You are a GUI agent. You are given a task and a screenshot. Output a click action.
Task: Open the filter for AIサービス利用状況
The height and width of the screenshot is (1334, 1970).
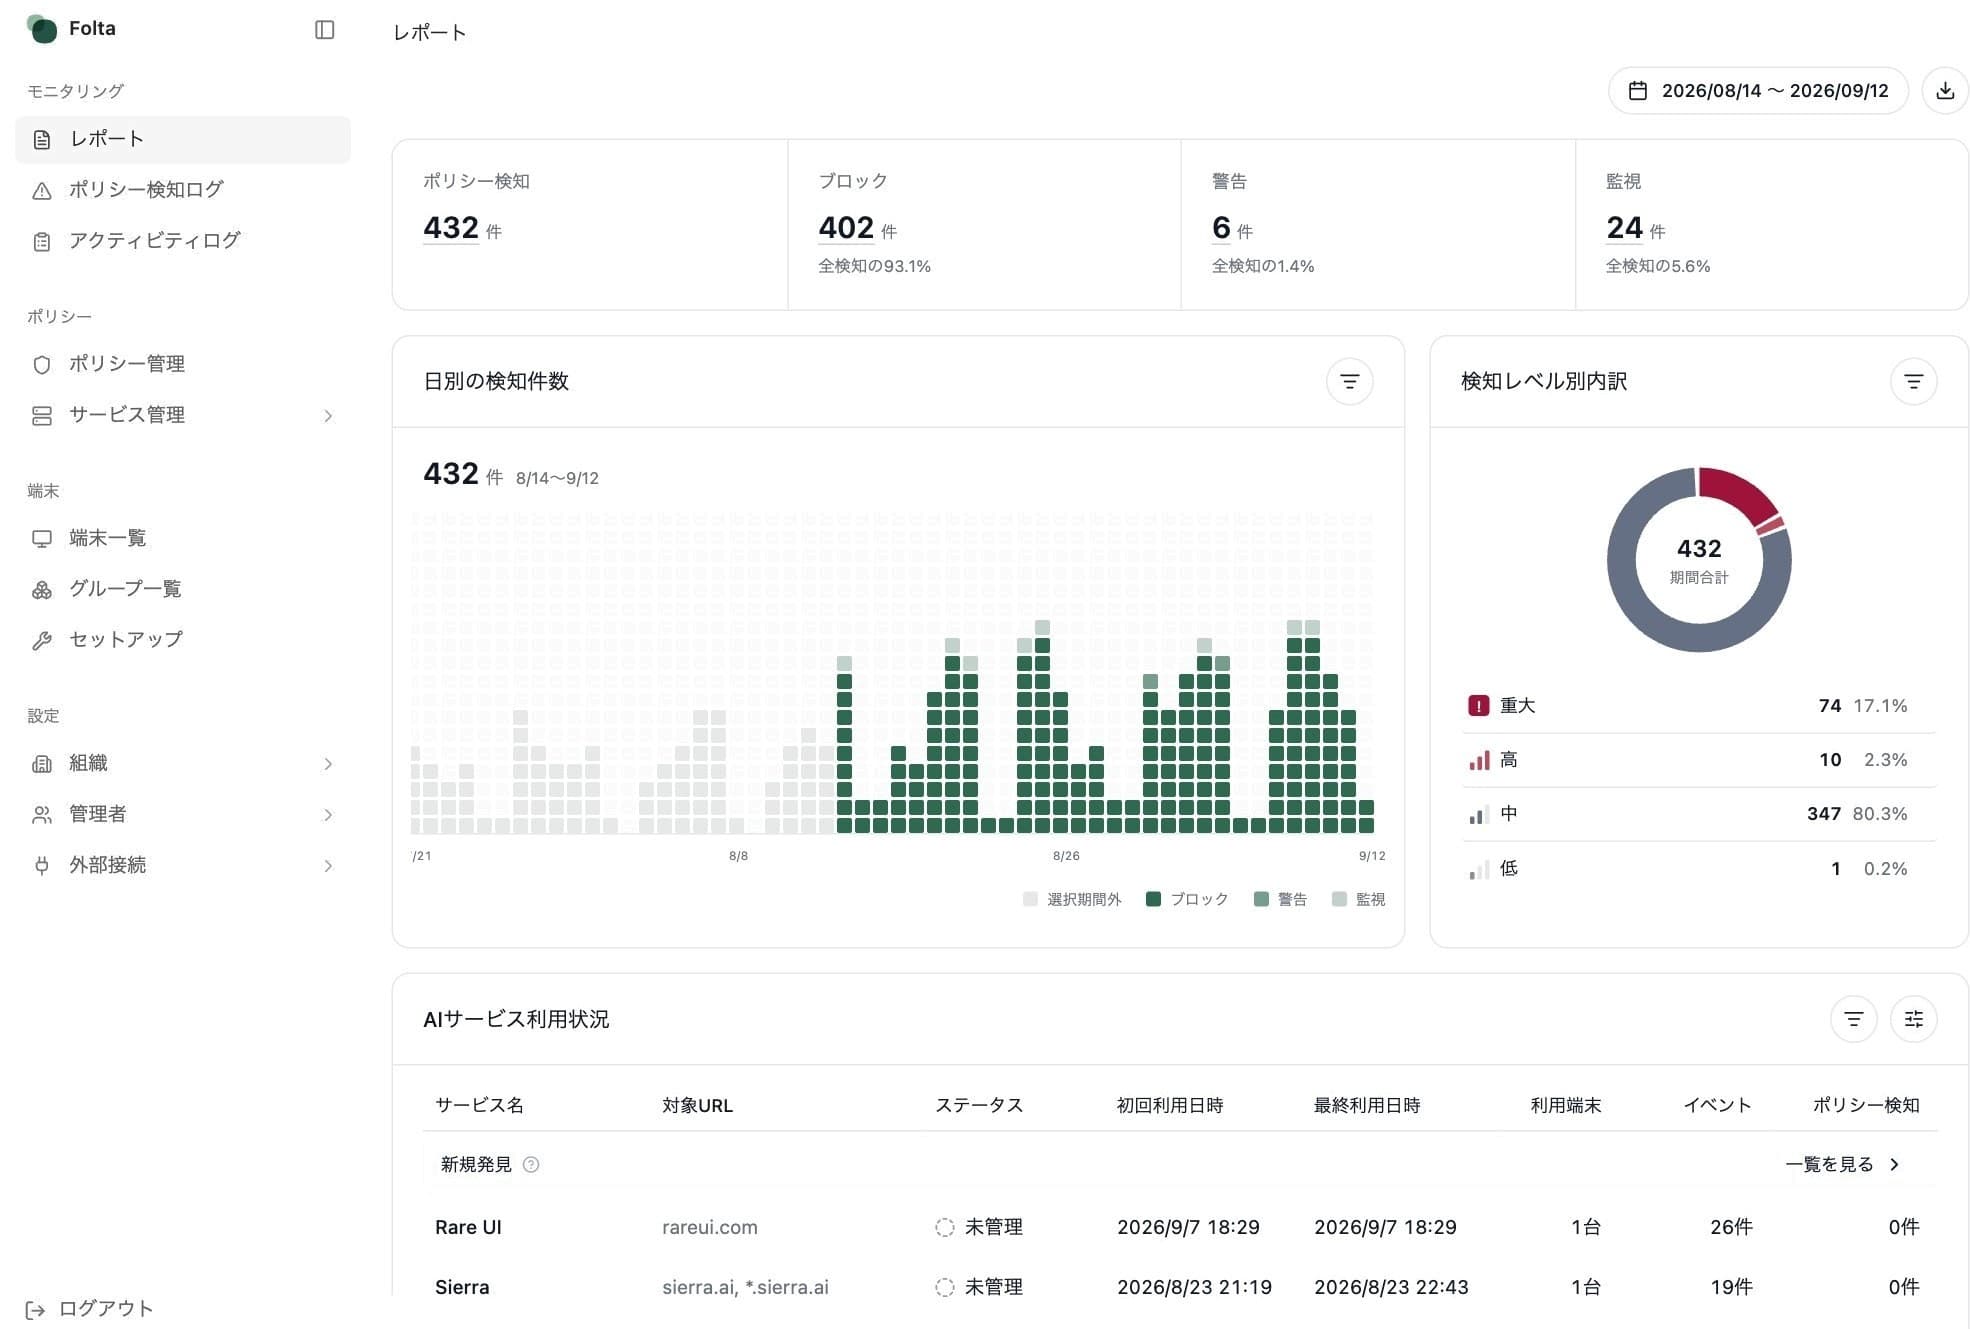(1853, 1019)
